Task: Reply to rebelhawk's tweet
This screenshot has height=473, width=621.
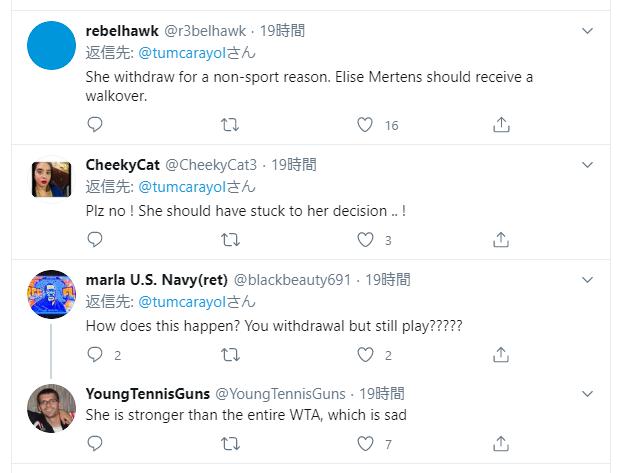Action: click(95, 125)
